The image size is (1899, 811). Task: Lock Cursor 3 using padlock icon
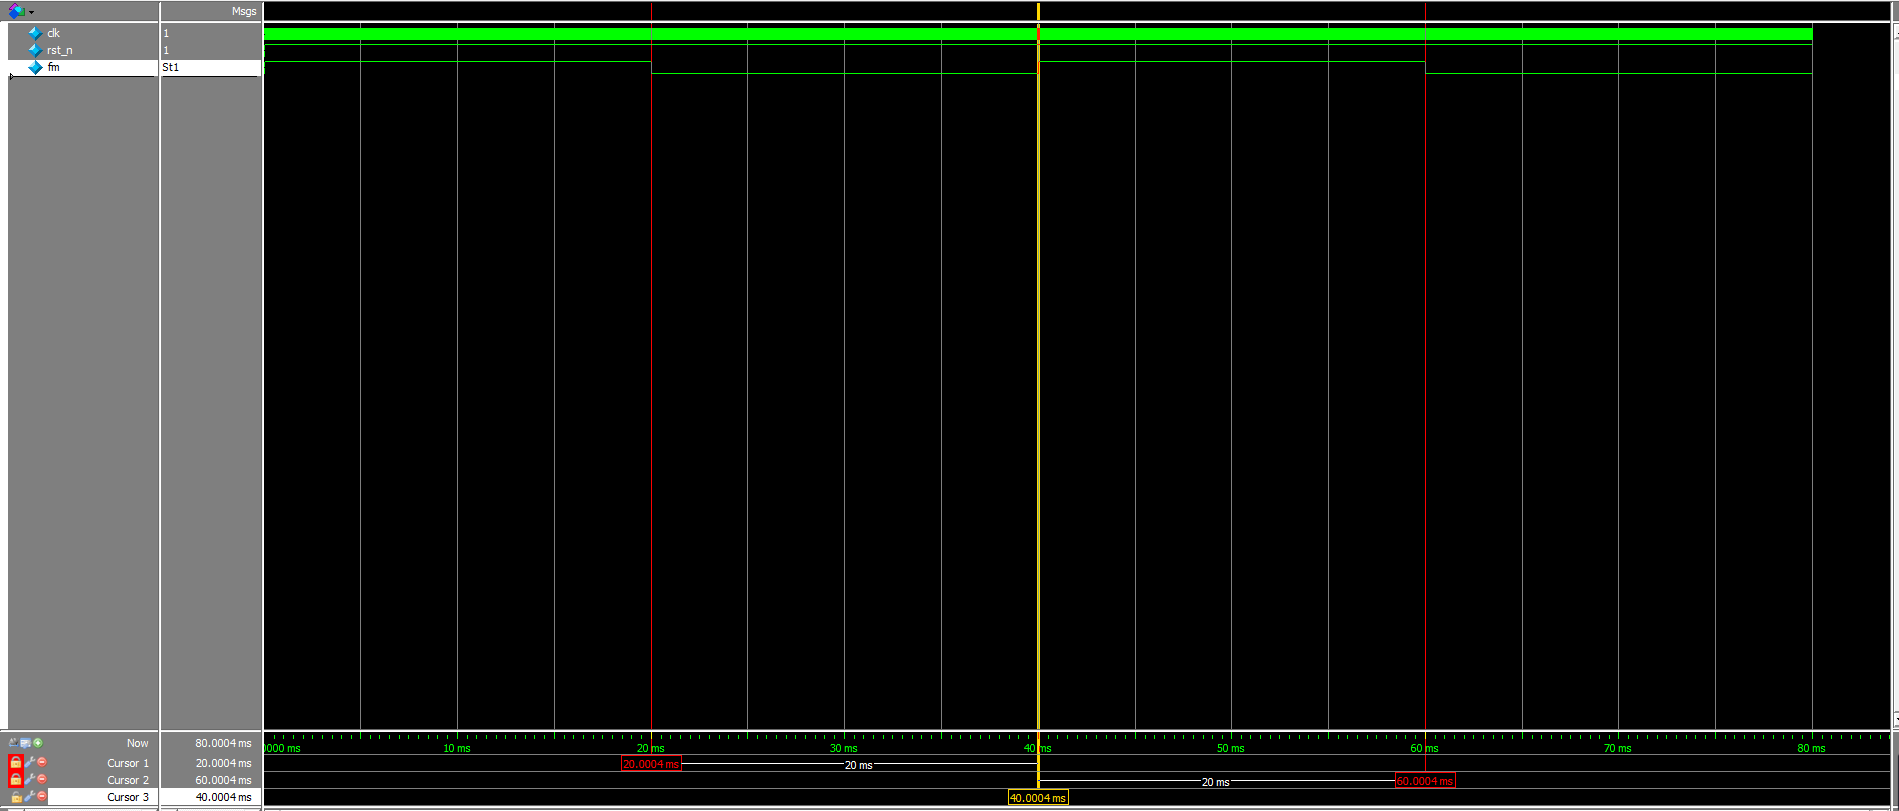[15, 797]
